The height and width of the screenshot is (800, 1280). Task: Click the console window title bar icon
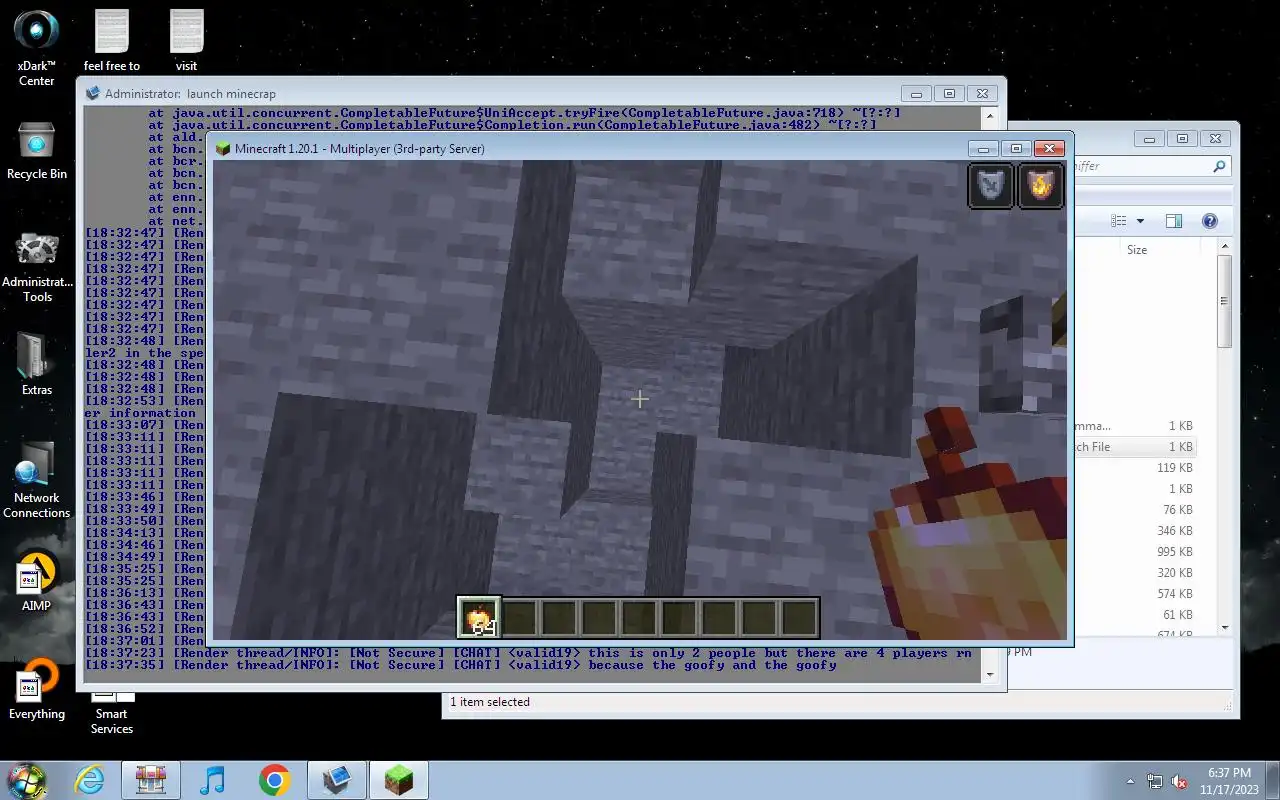[93, 93]
